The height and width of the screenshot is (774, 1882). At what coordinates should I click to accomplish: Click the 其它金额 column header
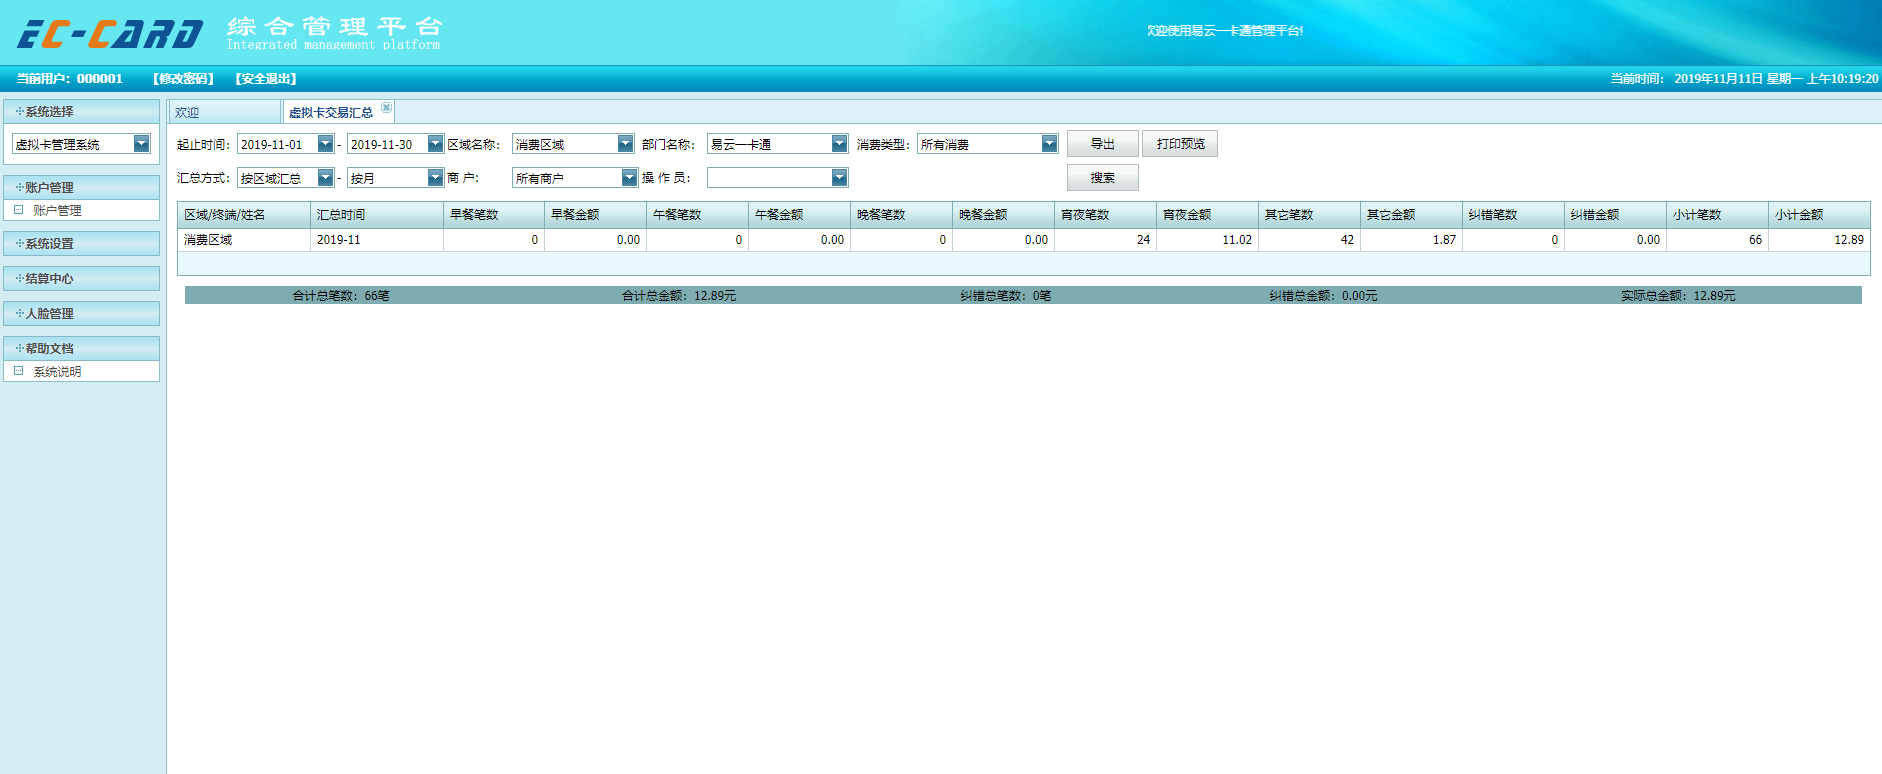(1412, 215)
